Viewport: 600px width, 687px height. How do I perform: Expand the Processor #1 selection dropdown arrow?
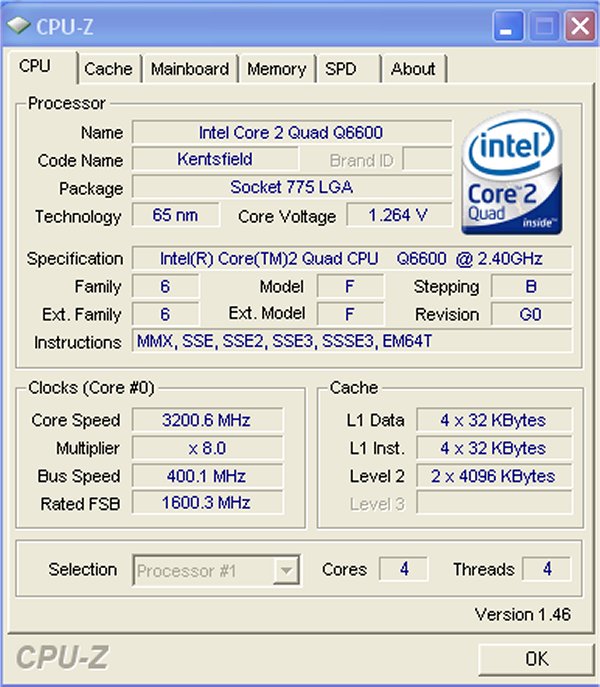click(x=286, y=570)
